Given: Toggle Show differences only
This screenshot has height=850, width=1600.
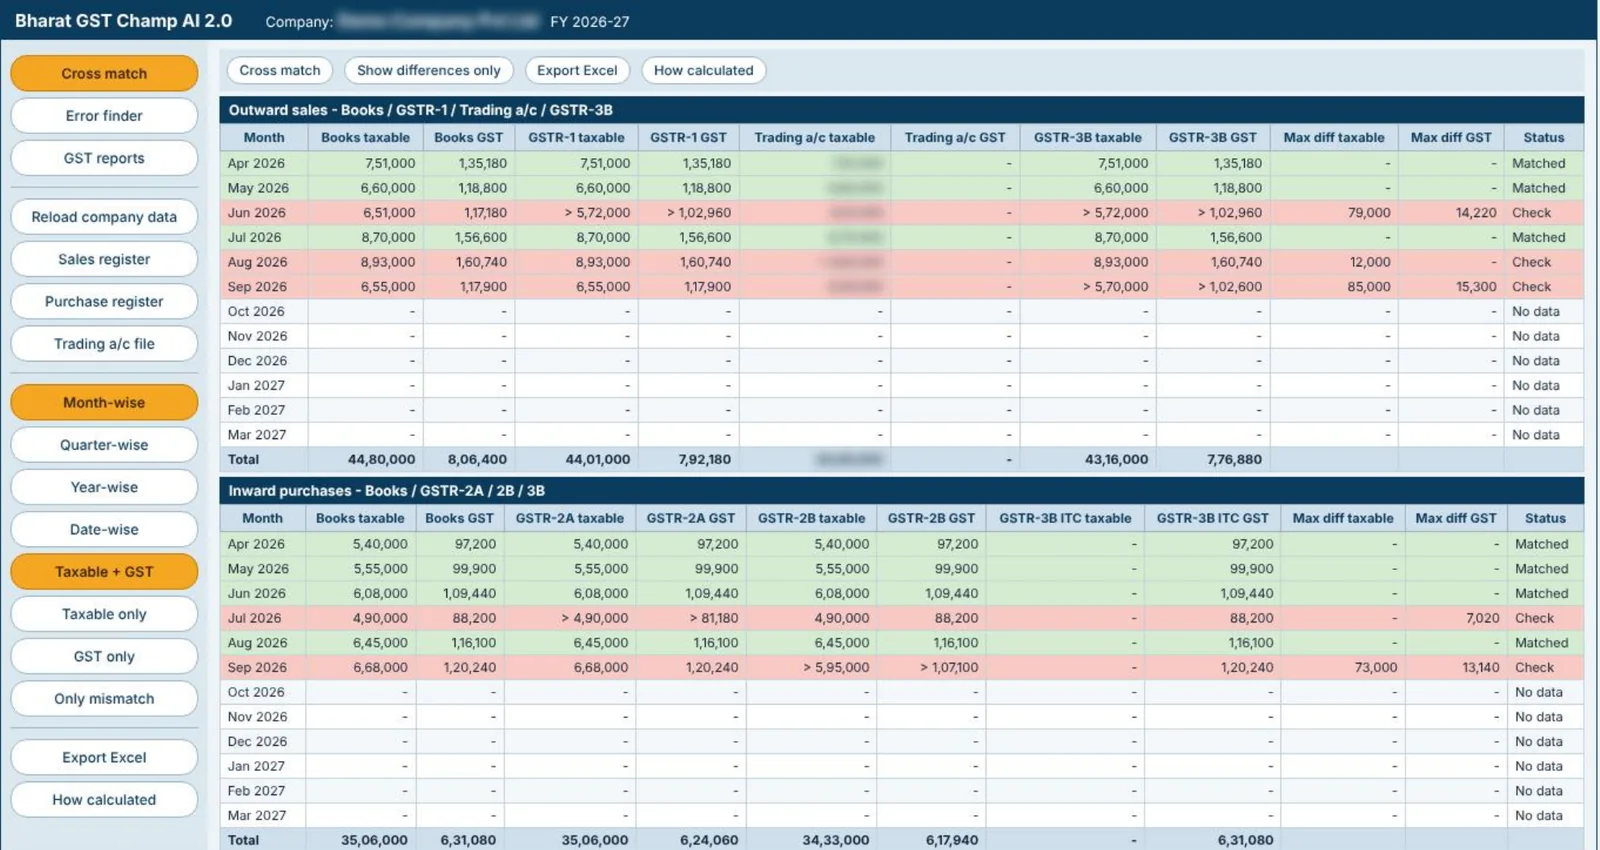Looking at the screenshot, I should tap(429, 70).
